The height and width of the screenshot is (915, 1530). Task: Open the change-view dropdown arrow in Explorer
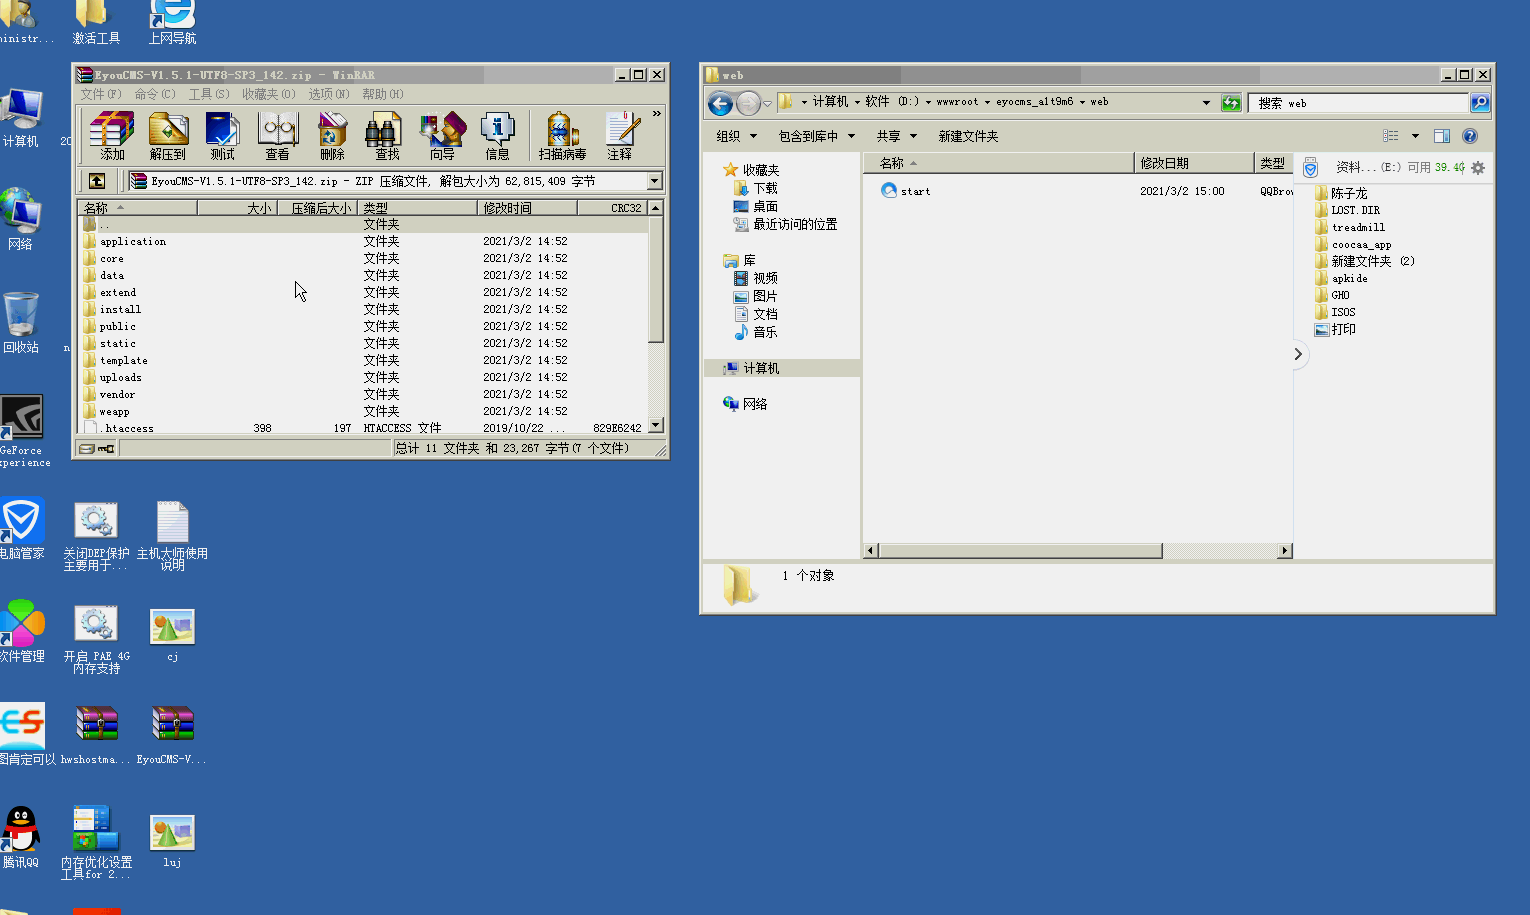(x=1413, y=135)
